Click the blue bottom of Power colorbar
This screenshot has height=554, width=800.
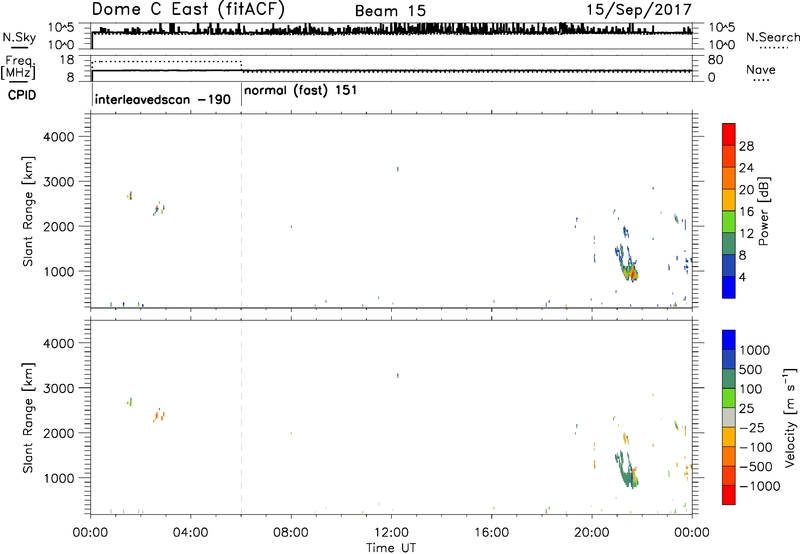click(729, 287)
